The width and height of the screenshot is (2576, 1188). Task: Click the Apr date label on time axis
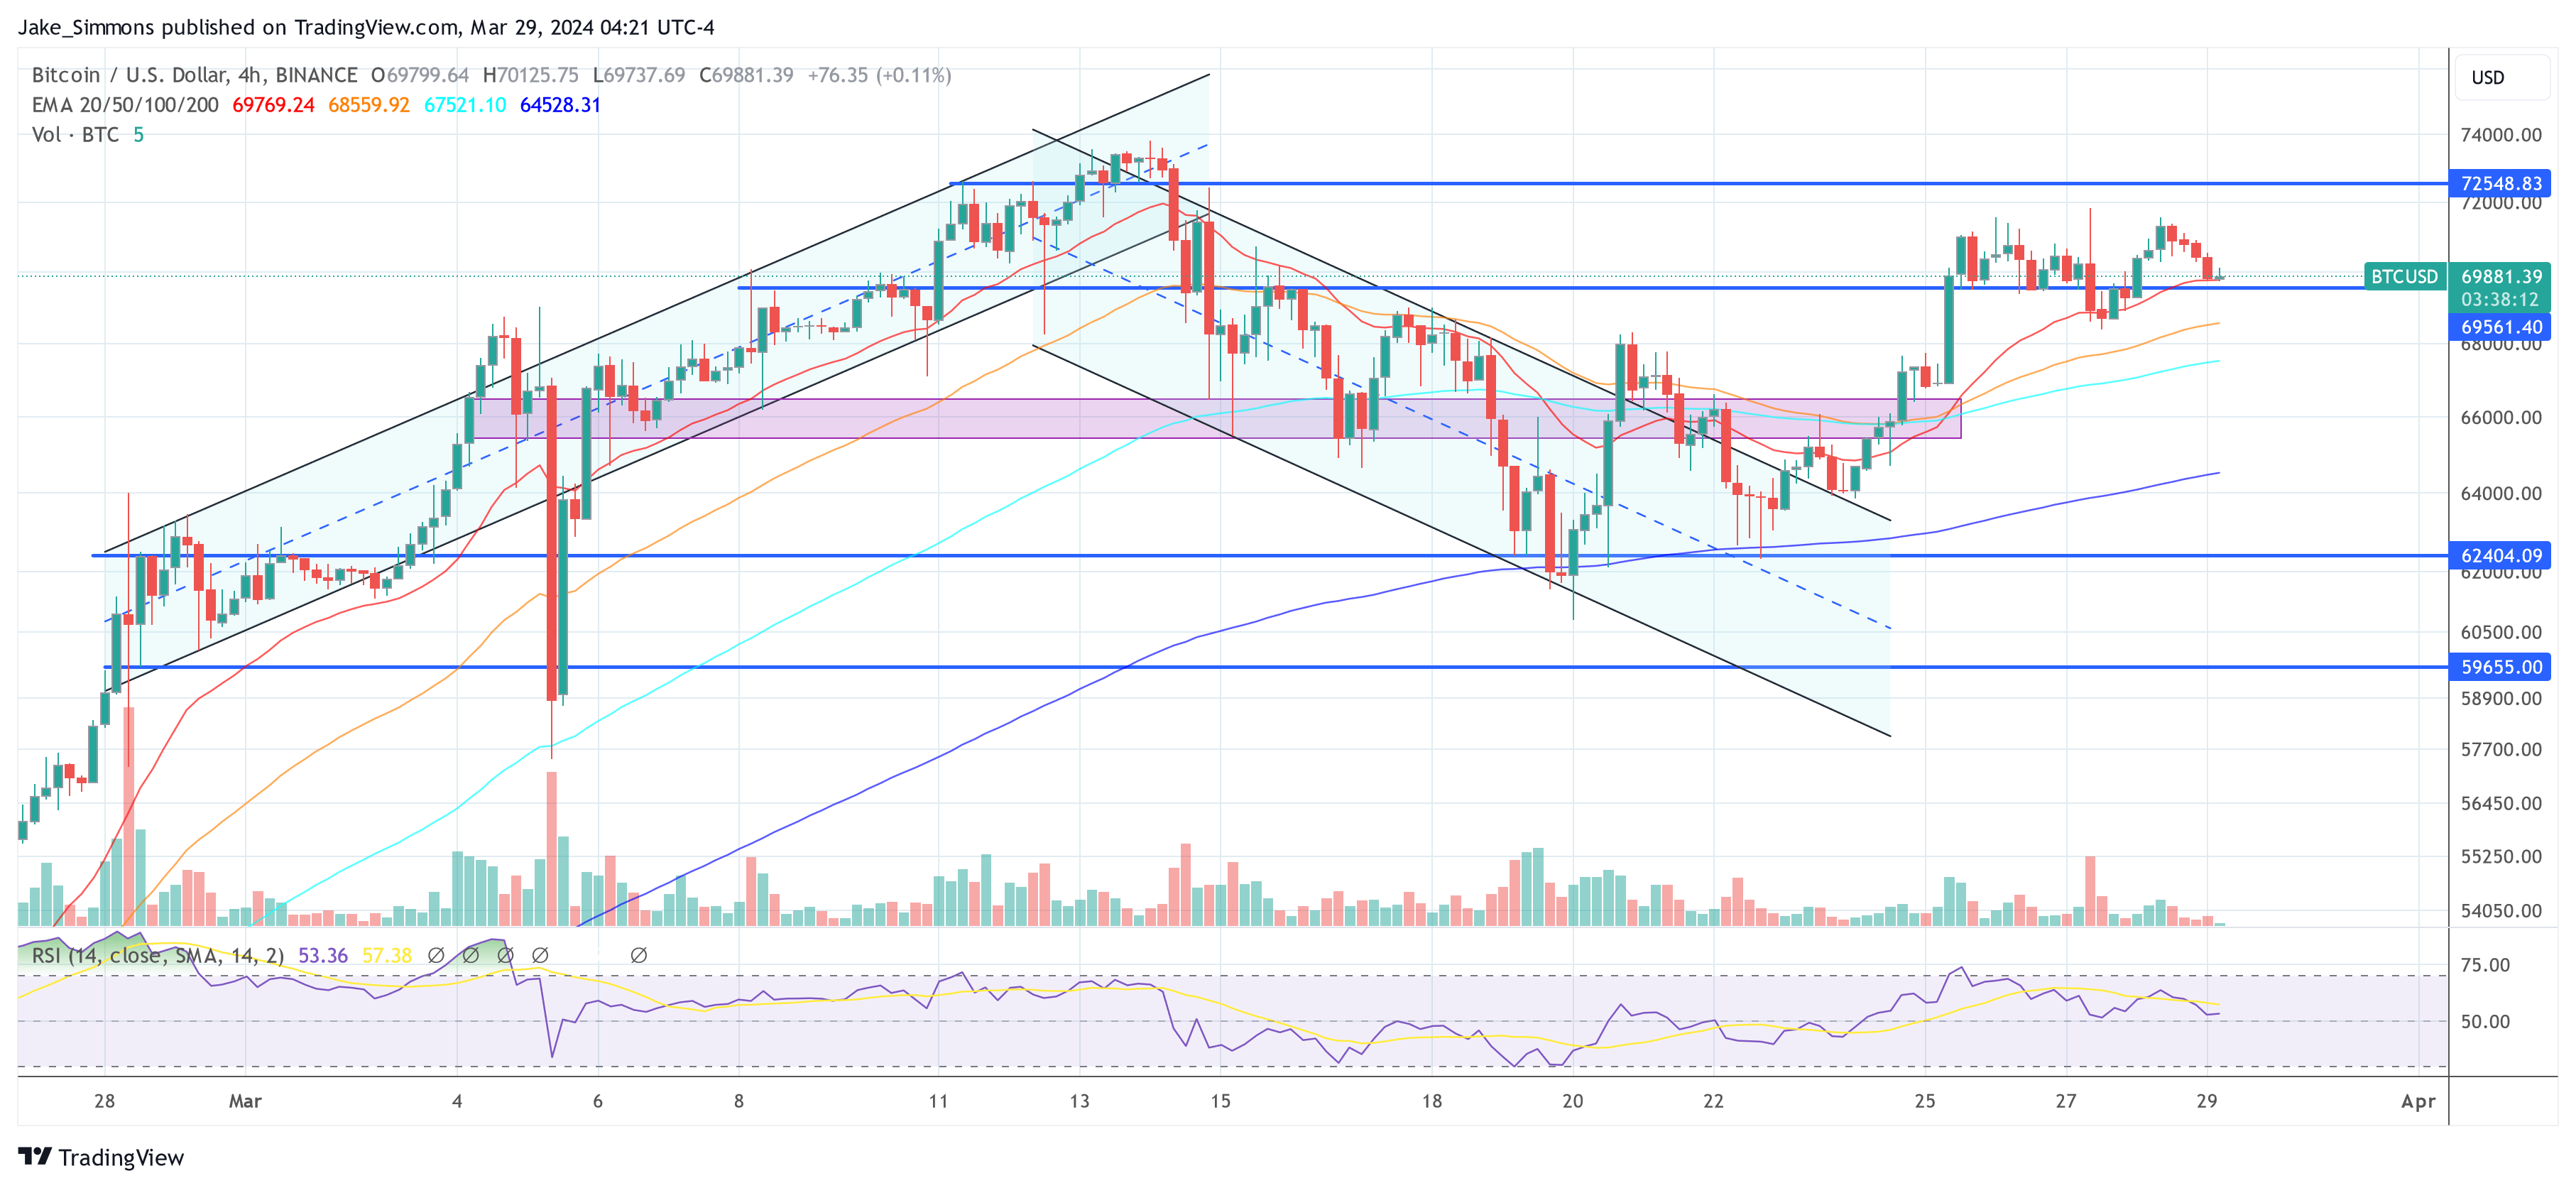[2418, 1101]
